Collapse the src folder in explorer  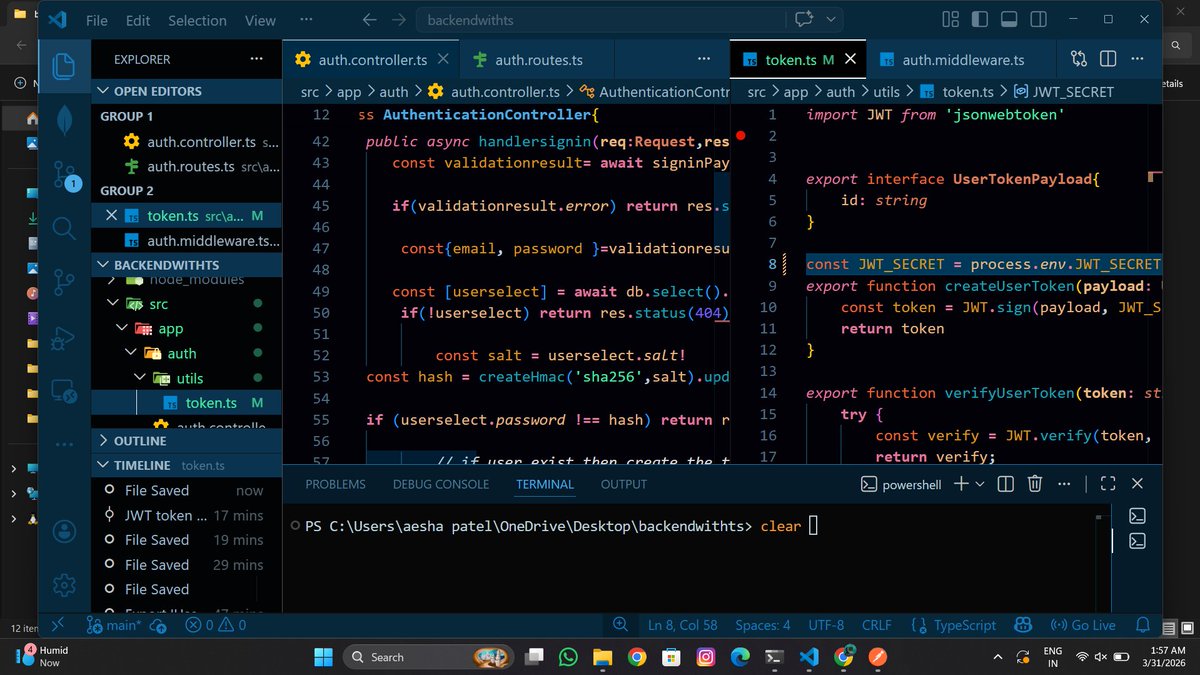pos(114,304)
